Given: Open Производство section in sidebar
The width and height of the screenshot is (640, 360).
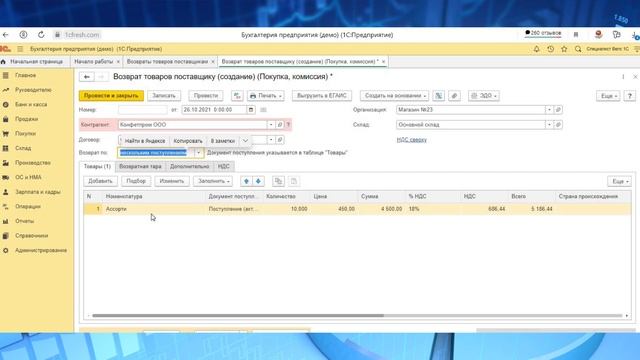Looking at the screenshot, I should pos(33,163).
